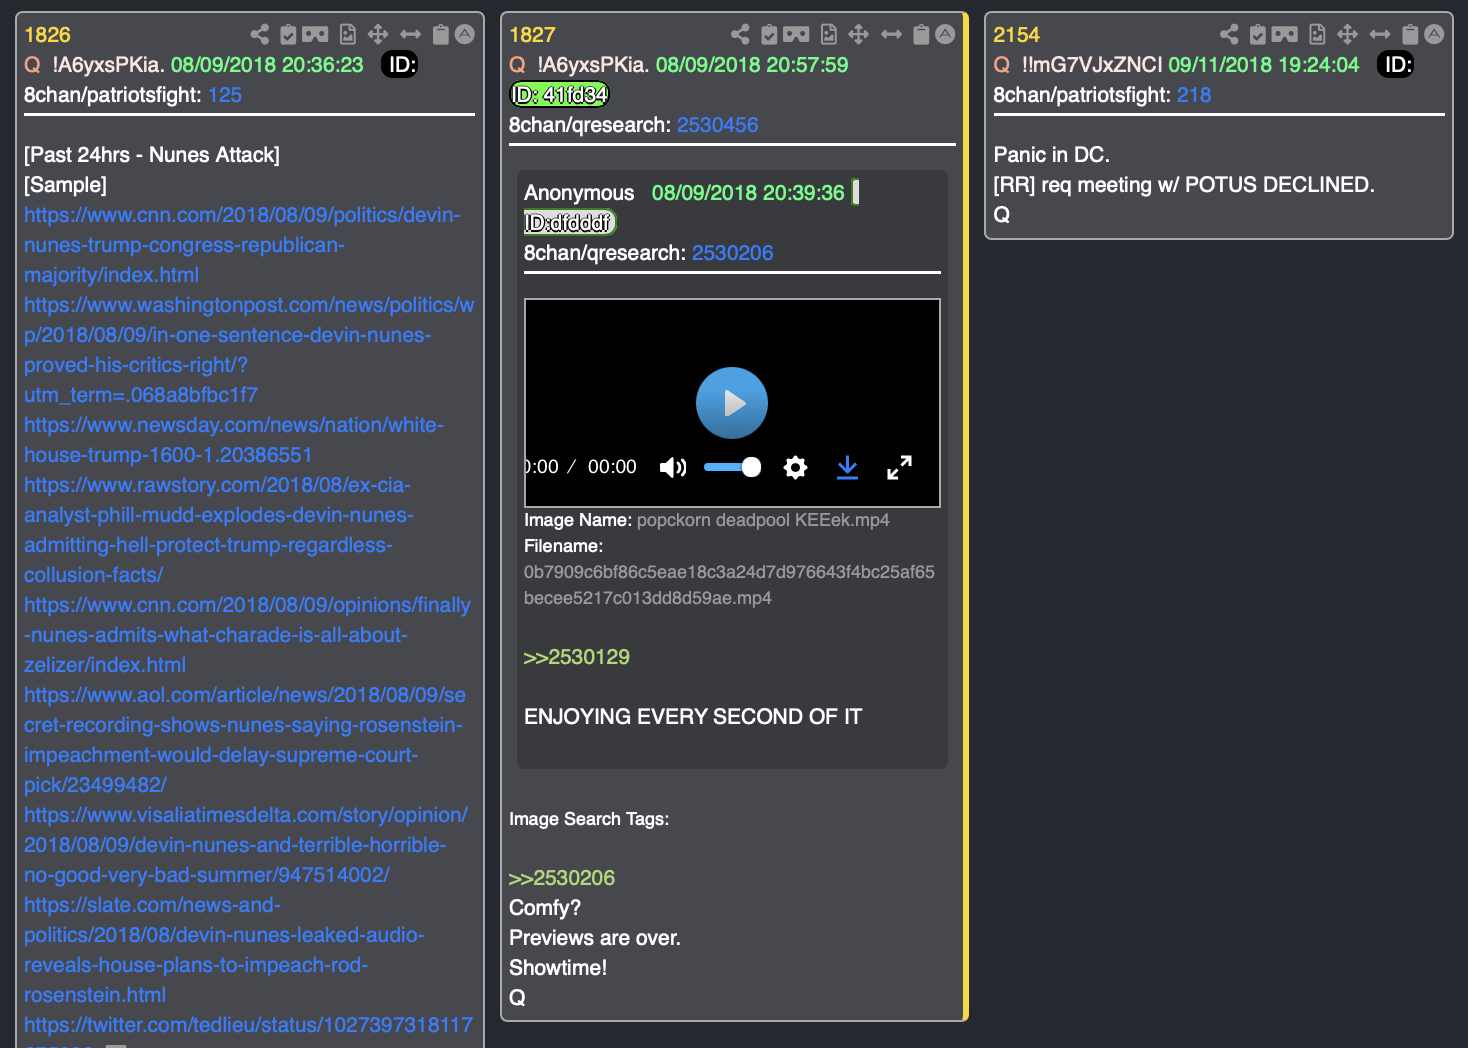Click the ID:dfdddf badge on Anonymous post
This screenshot has height=1048, width=1468.
click(569, 223)
